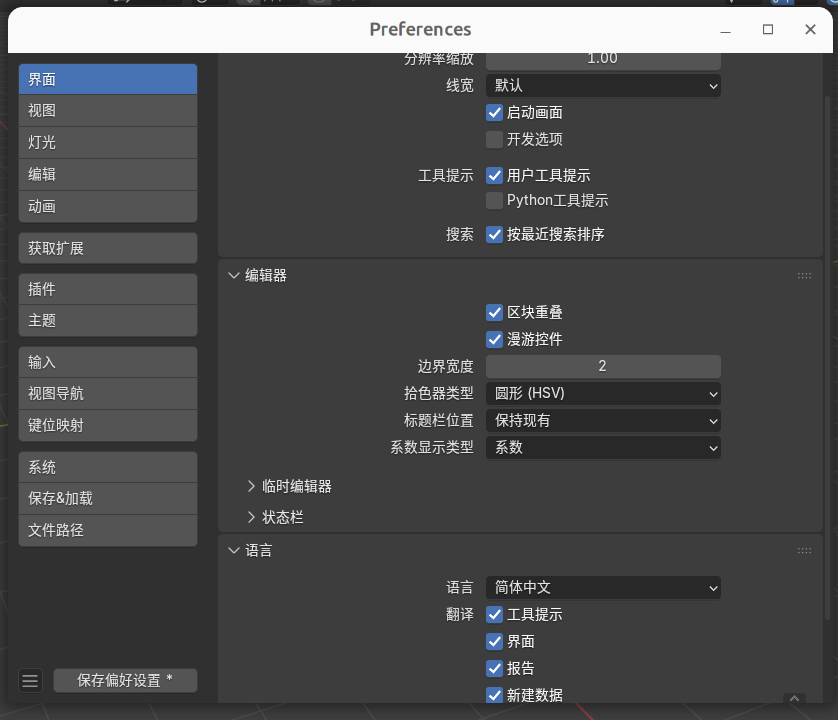Open the 语言 dropdown showing 简体中文
838x720 pixels.
[603, 587]
